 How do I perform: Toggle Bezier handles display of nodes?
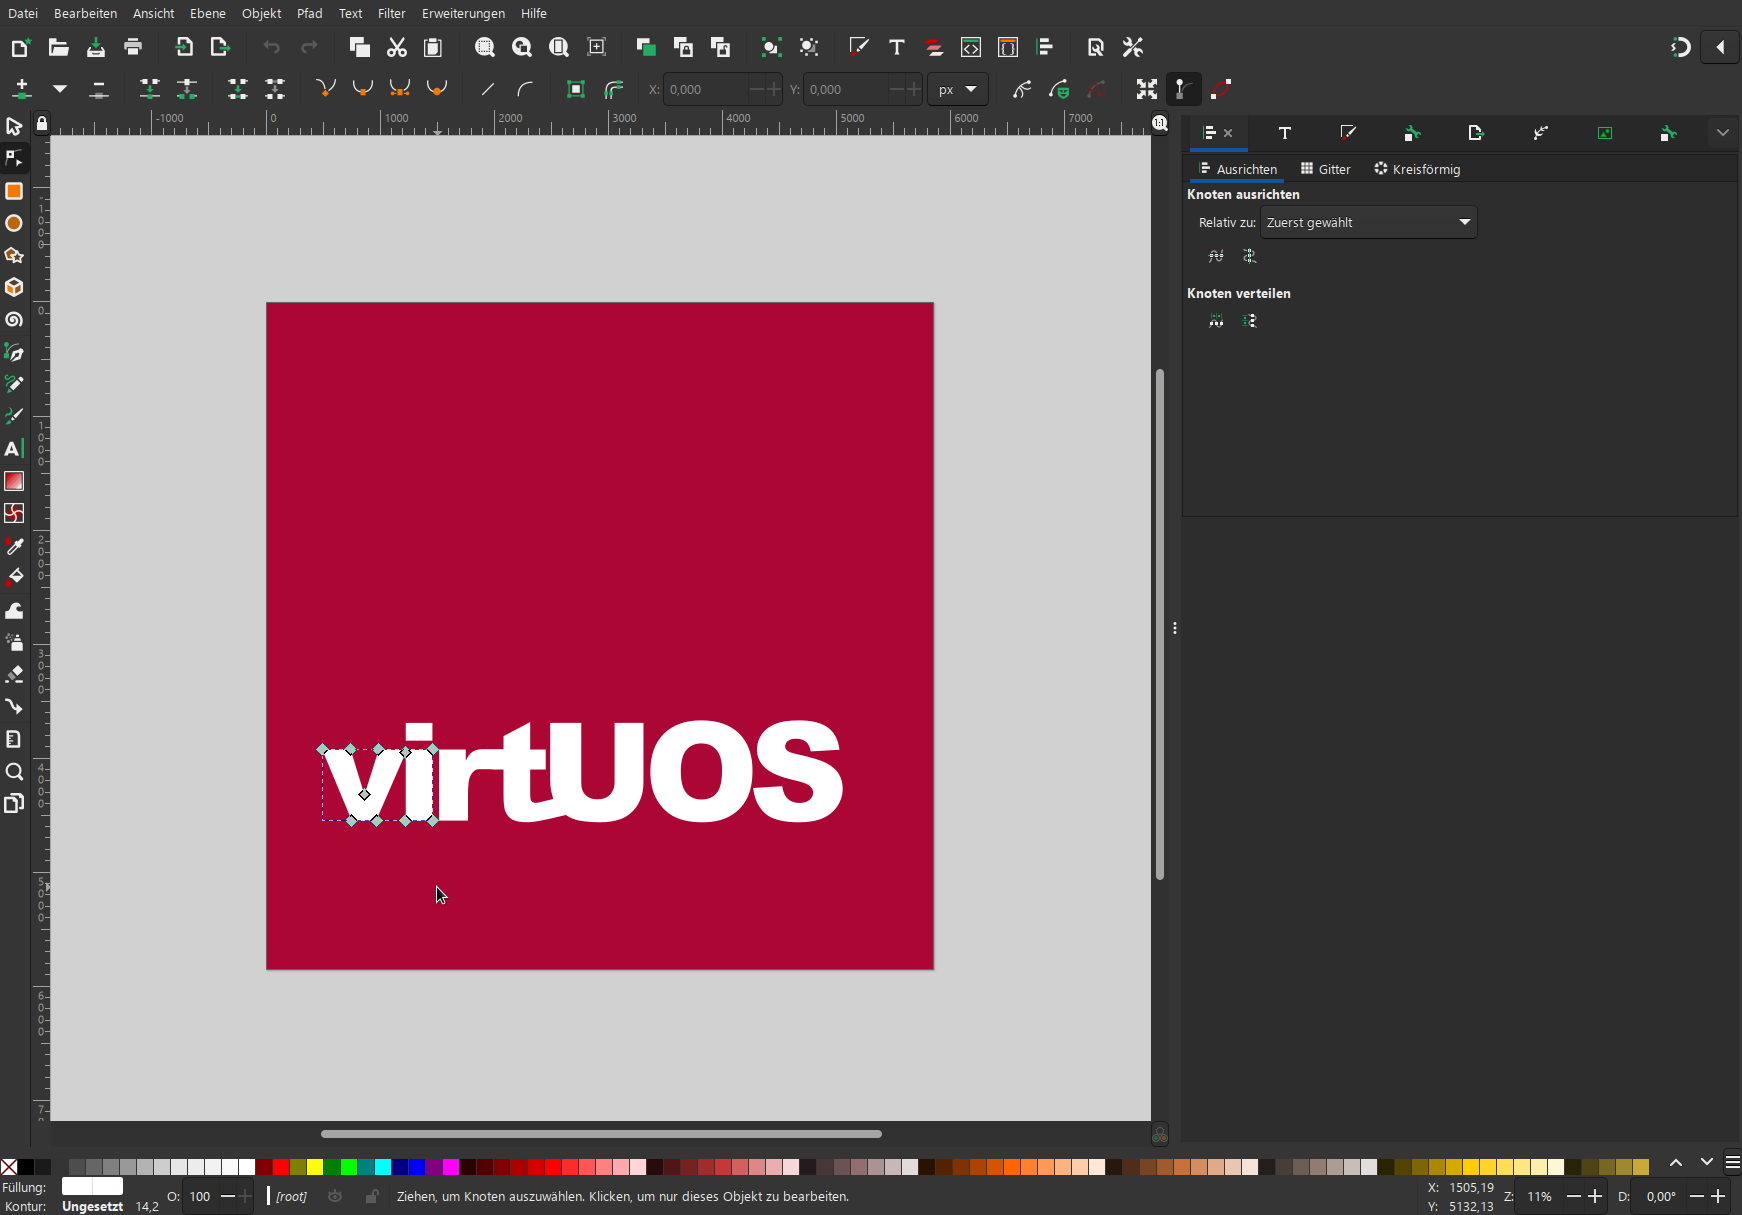tap(1183, 89)
